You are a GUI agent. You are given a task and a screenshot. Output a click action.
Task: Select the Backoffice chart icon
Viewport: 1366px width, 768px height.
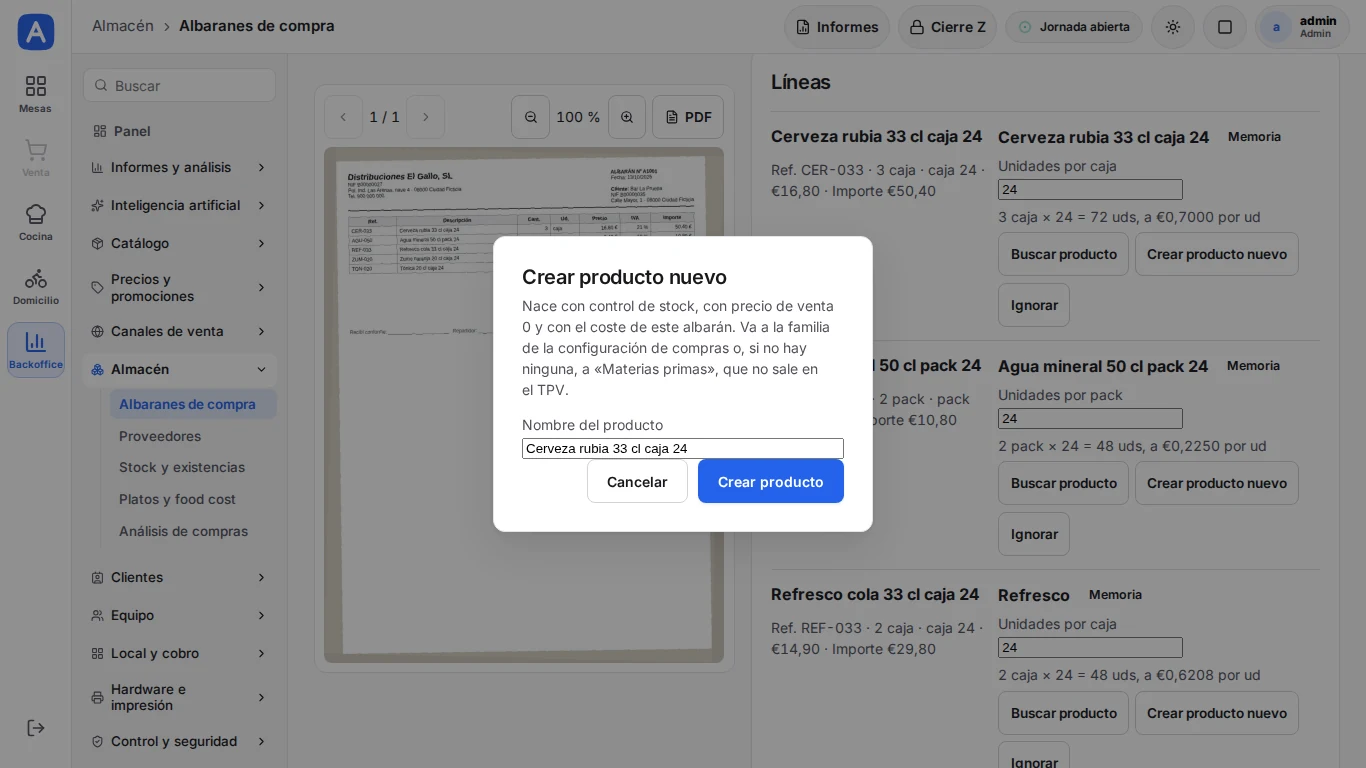pyautogui.click(x=36, y=350)
